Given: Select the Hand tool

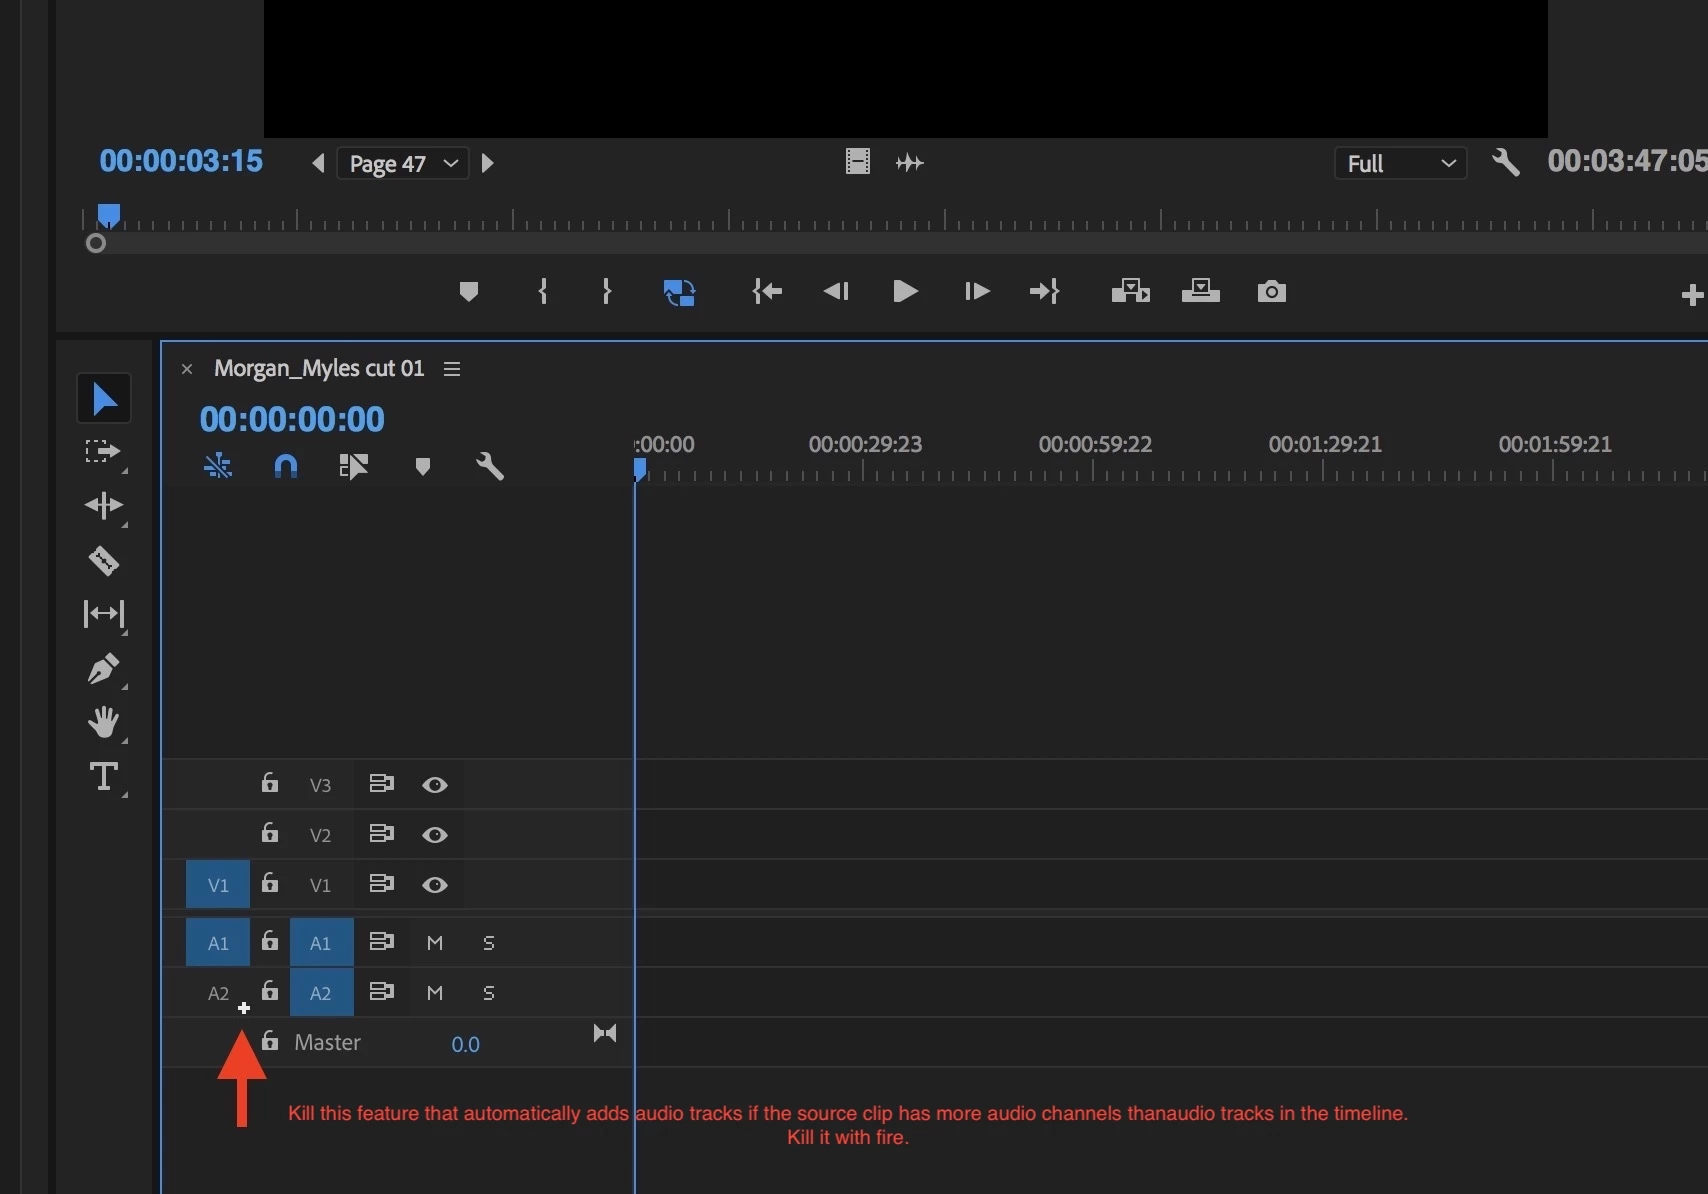Looking at the screenshot, I should 104,722.
